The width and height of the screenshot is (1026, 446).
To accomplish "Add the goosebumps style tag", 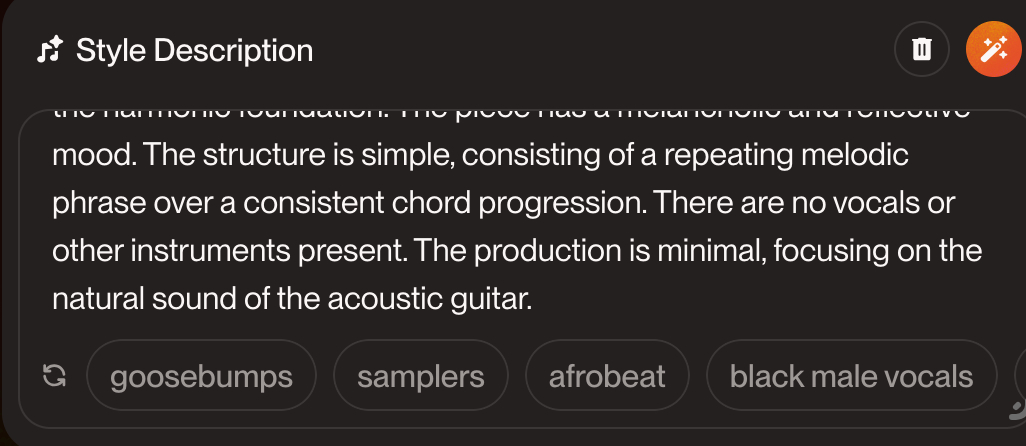I will tap(201, 376).
